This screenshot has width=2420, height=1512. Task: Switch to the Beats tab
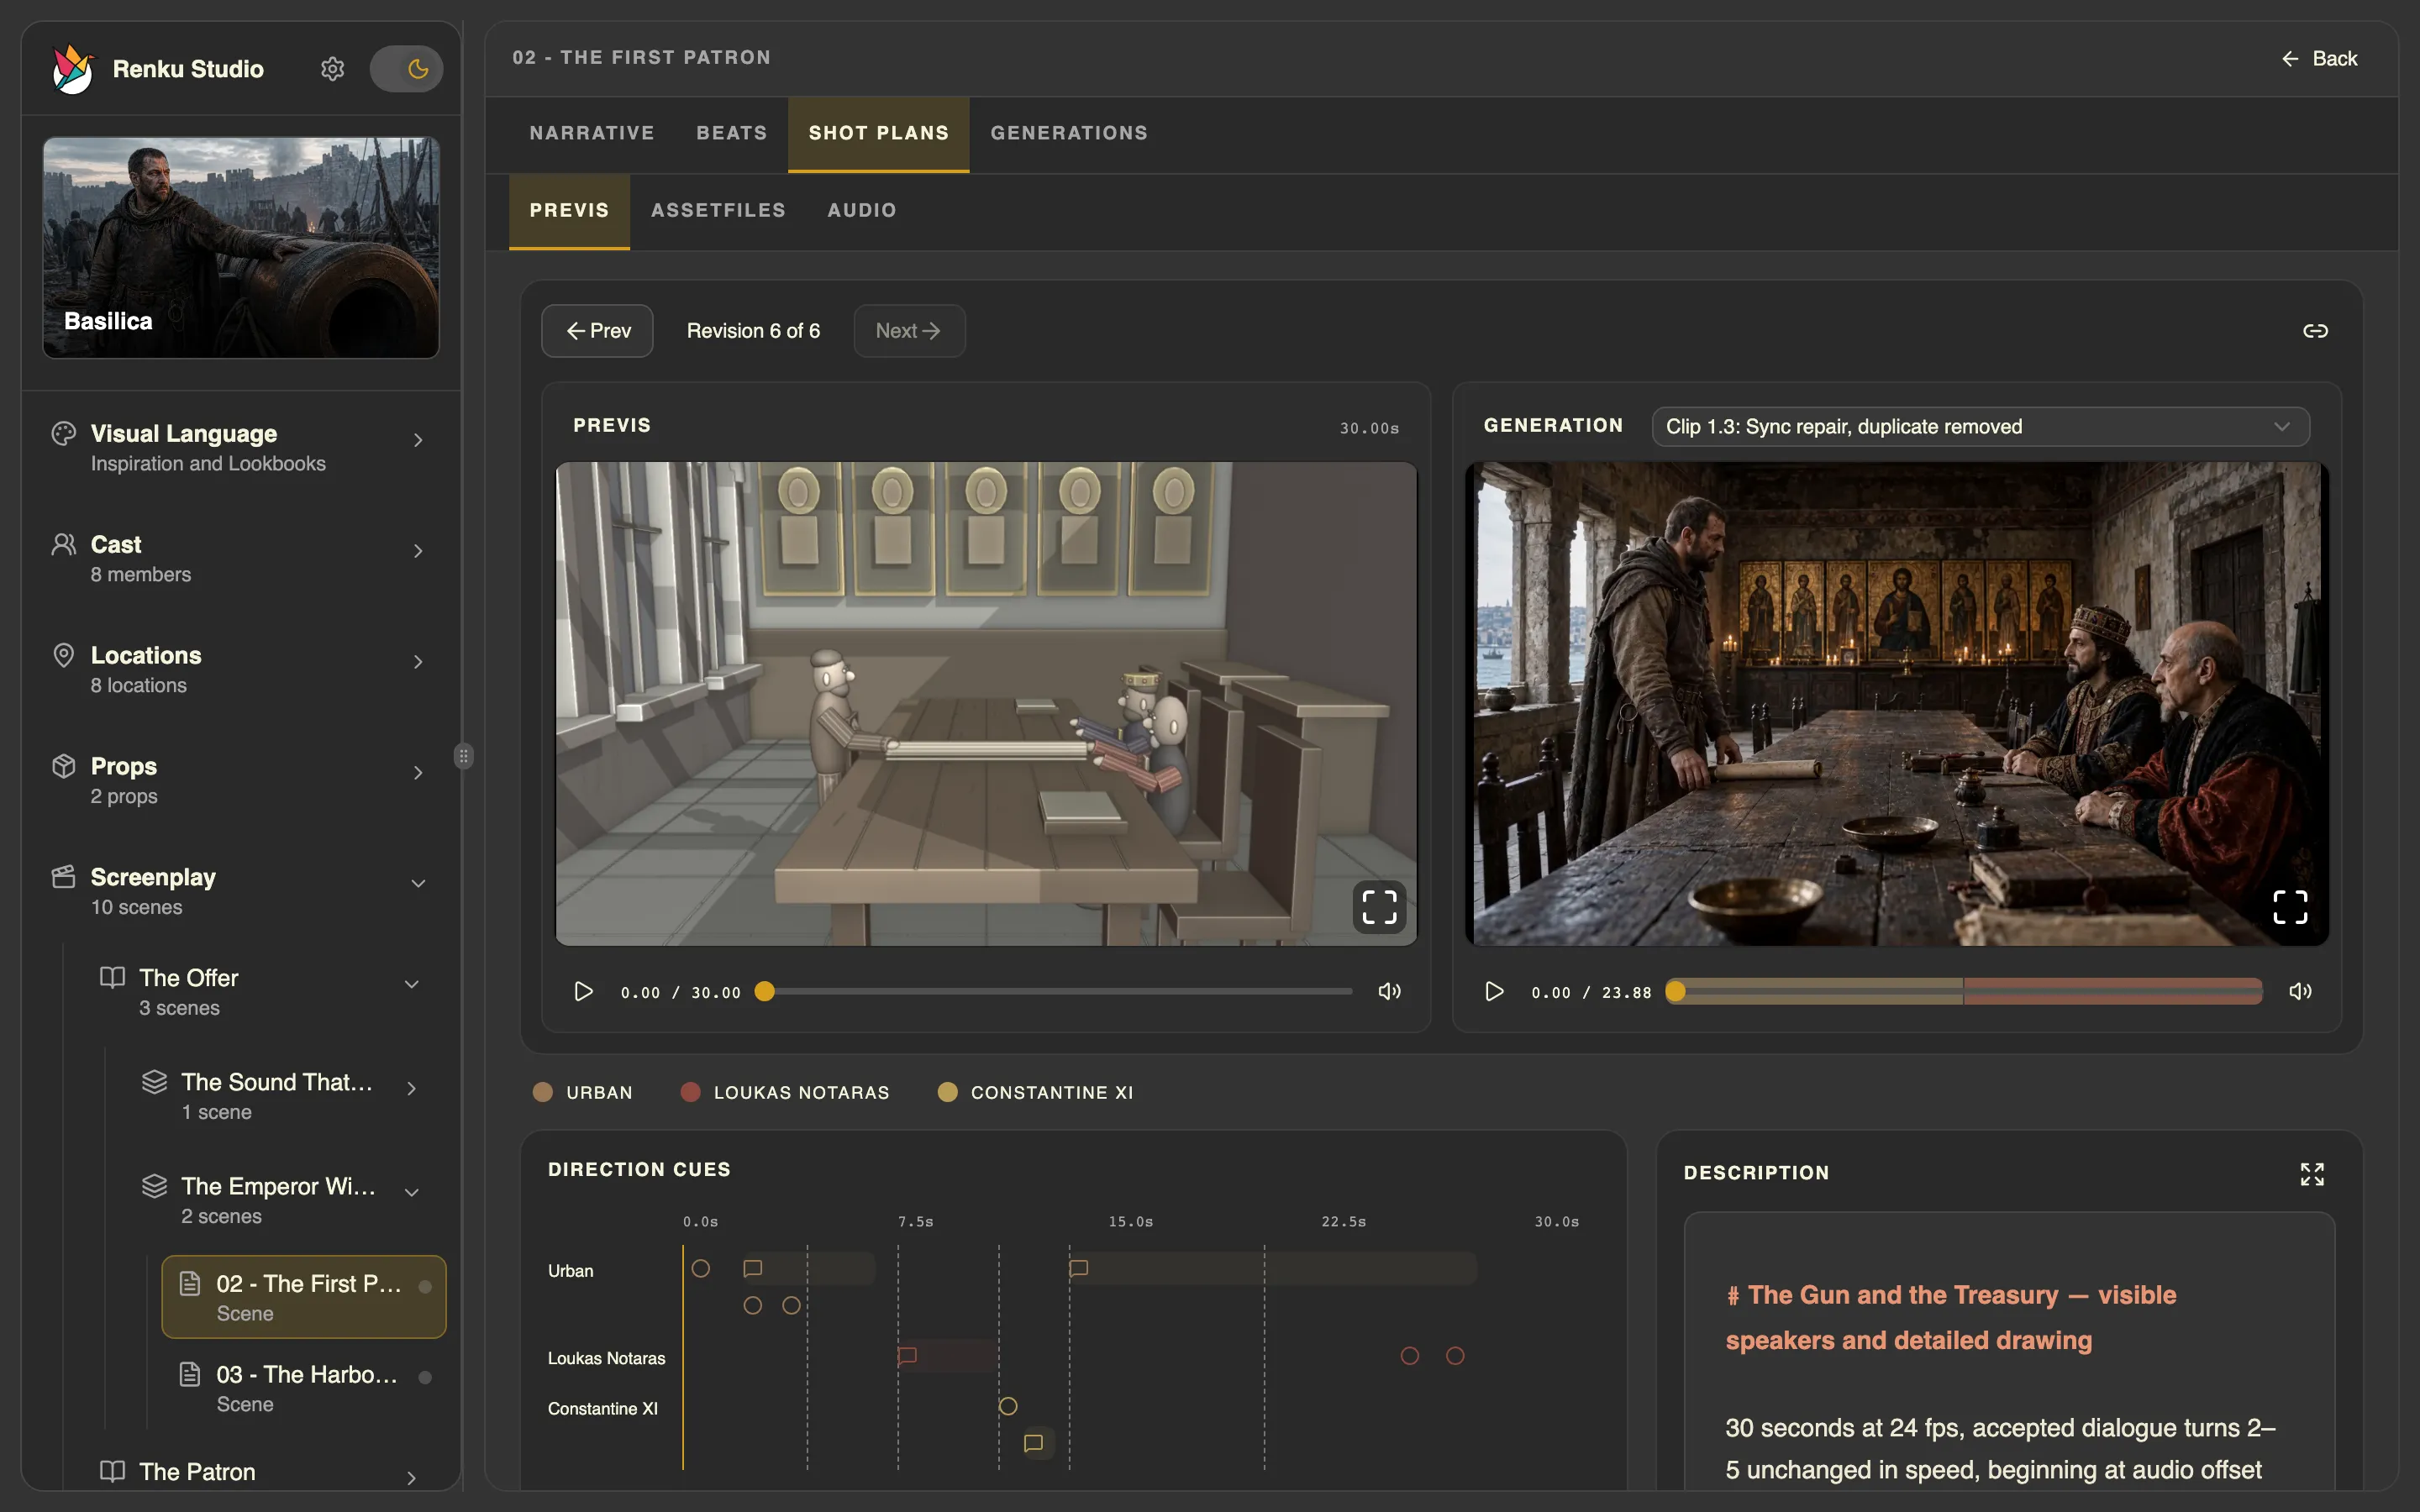point(732,133)
